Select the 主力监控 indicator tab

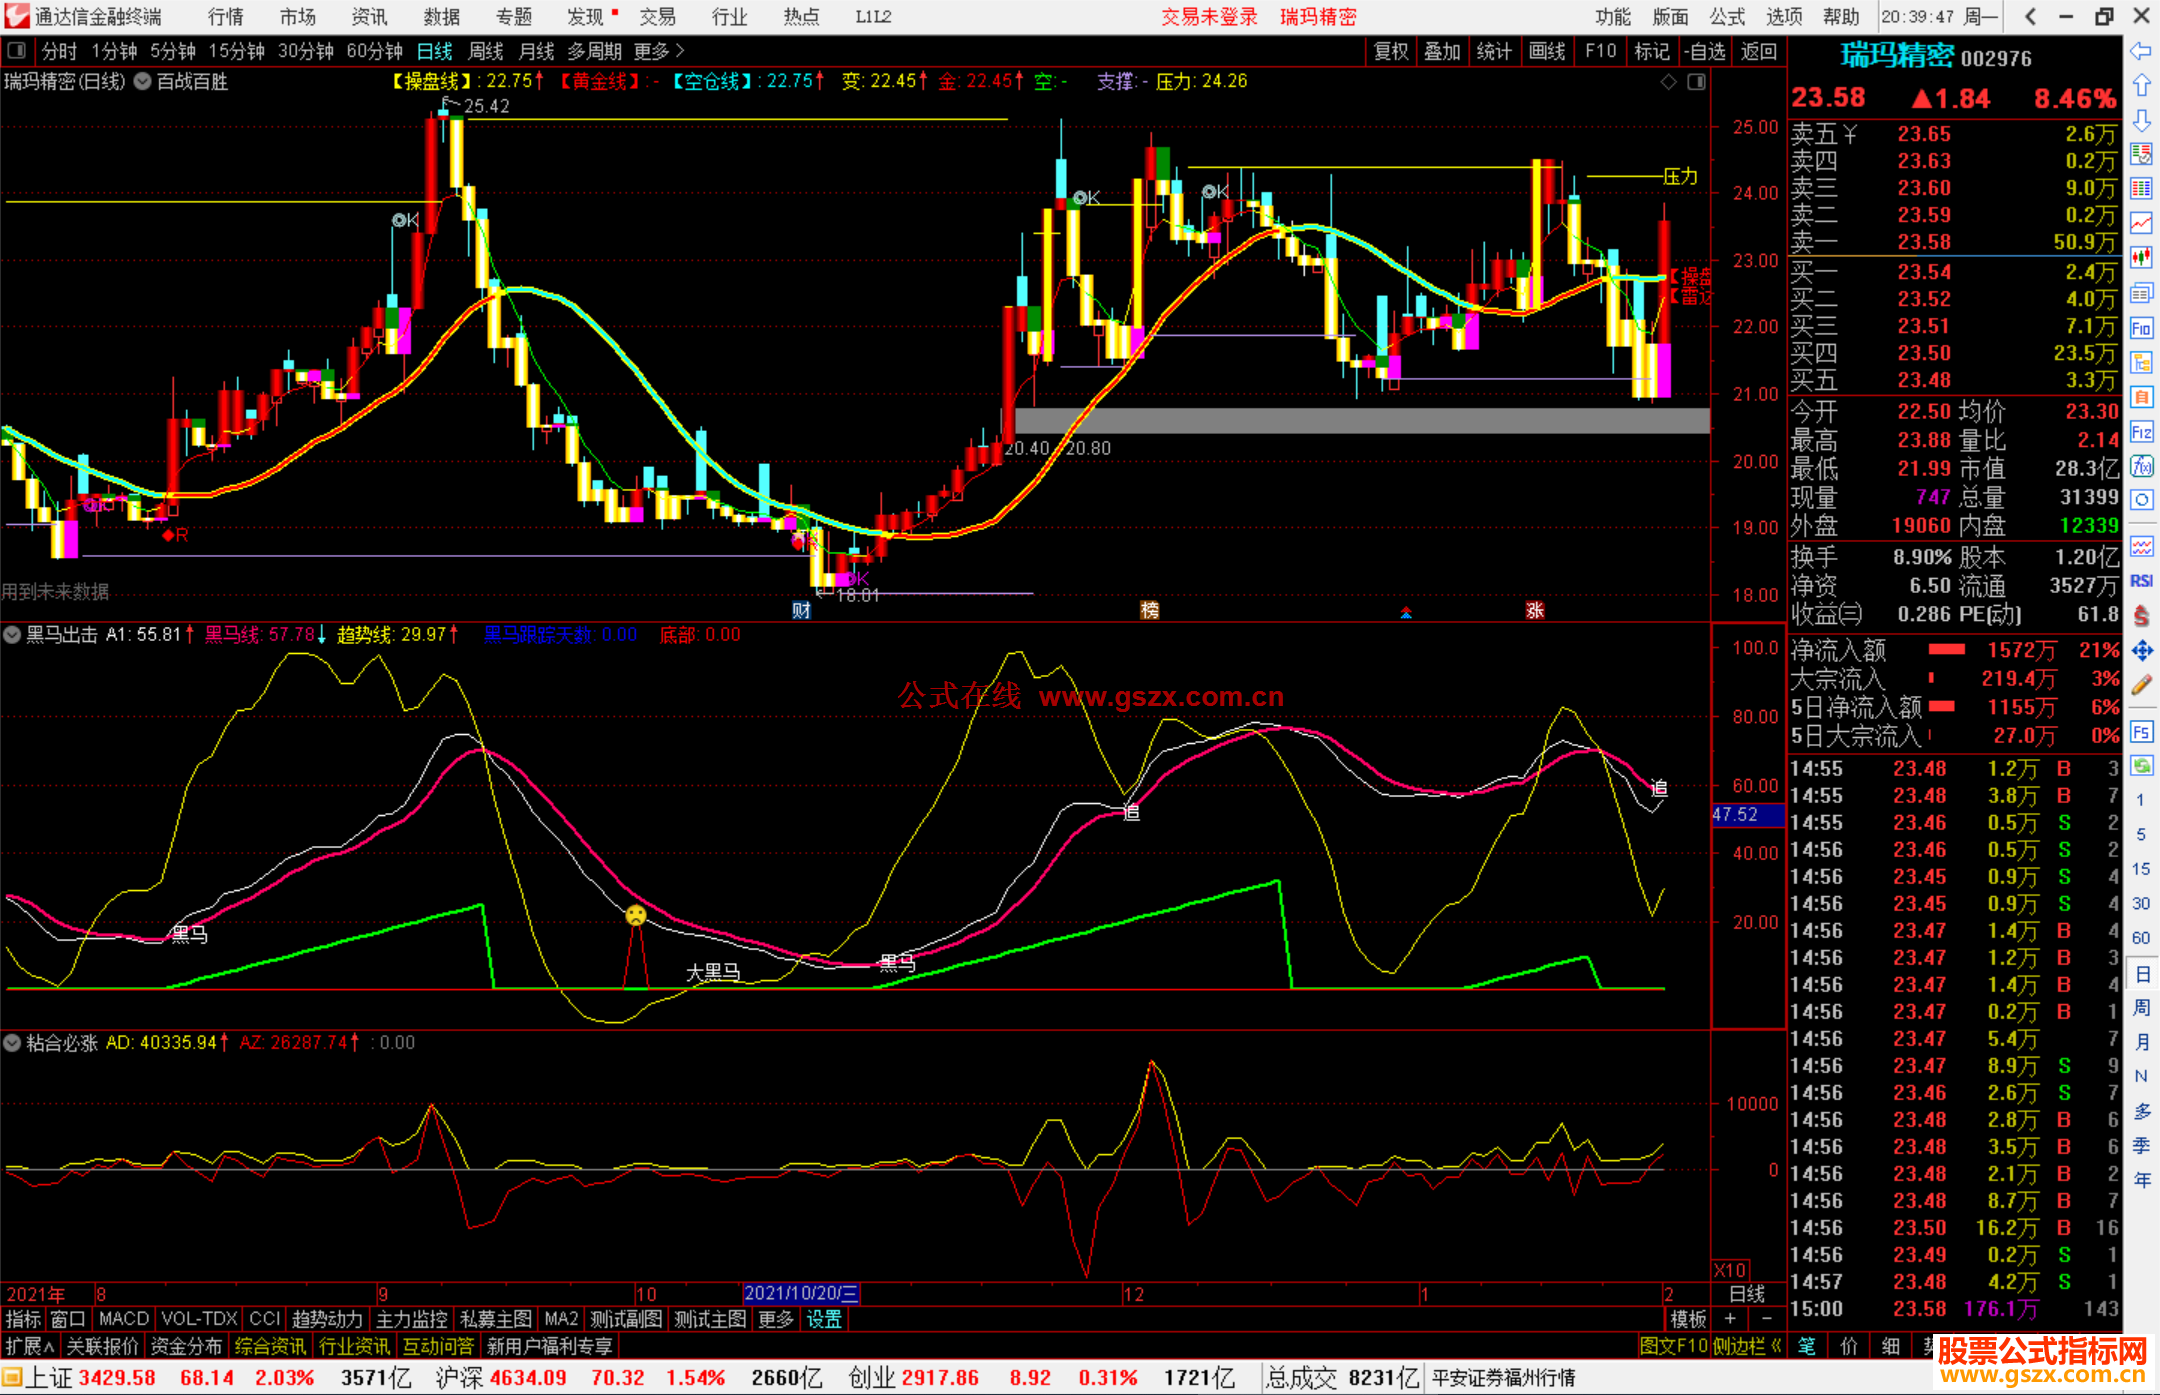coord(411,1319)
